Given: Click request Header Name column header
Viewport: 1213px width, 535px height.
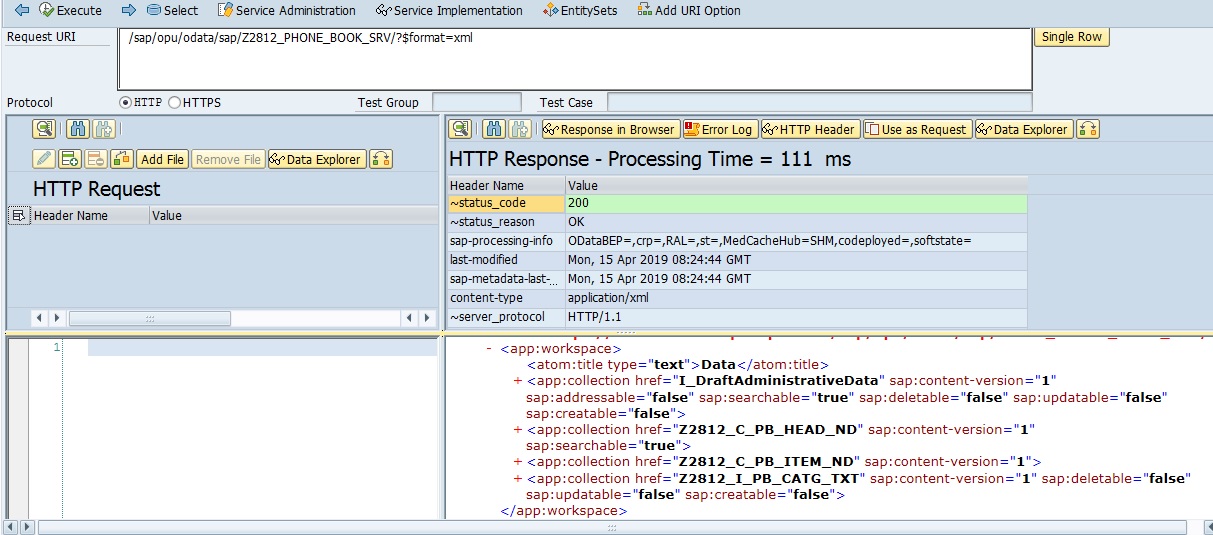Looking at the screenshot, I should 90,215.
